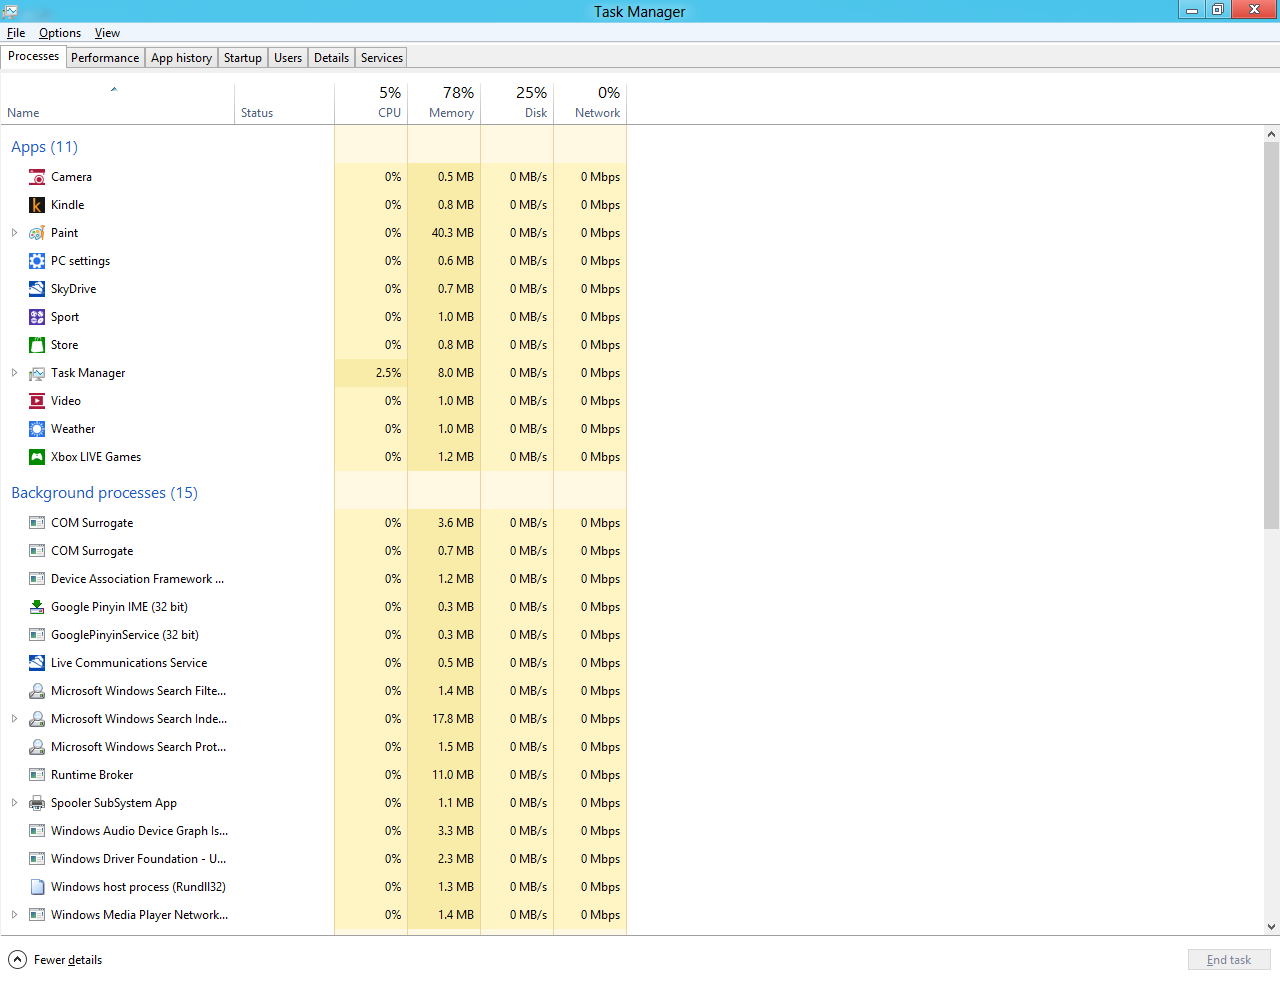Expand Windows Media Player Network row
This screenshot has width=1280, height=984.
14,915
